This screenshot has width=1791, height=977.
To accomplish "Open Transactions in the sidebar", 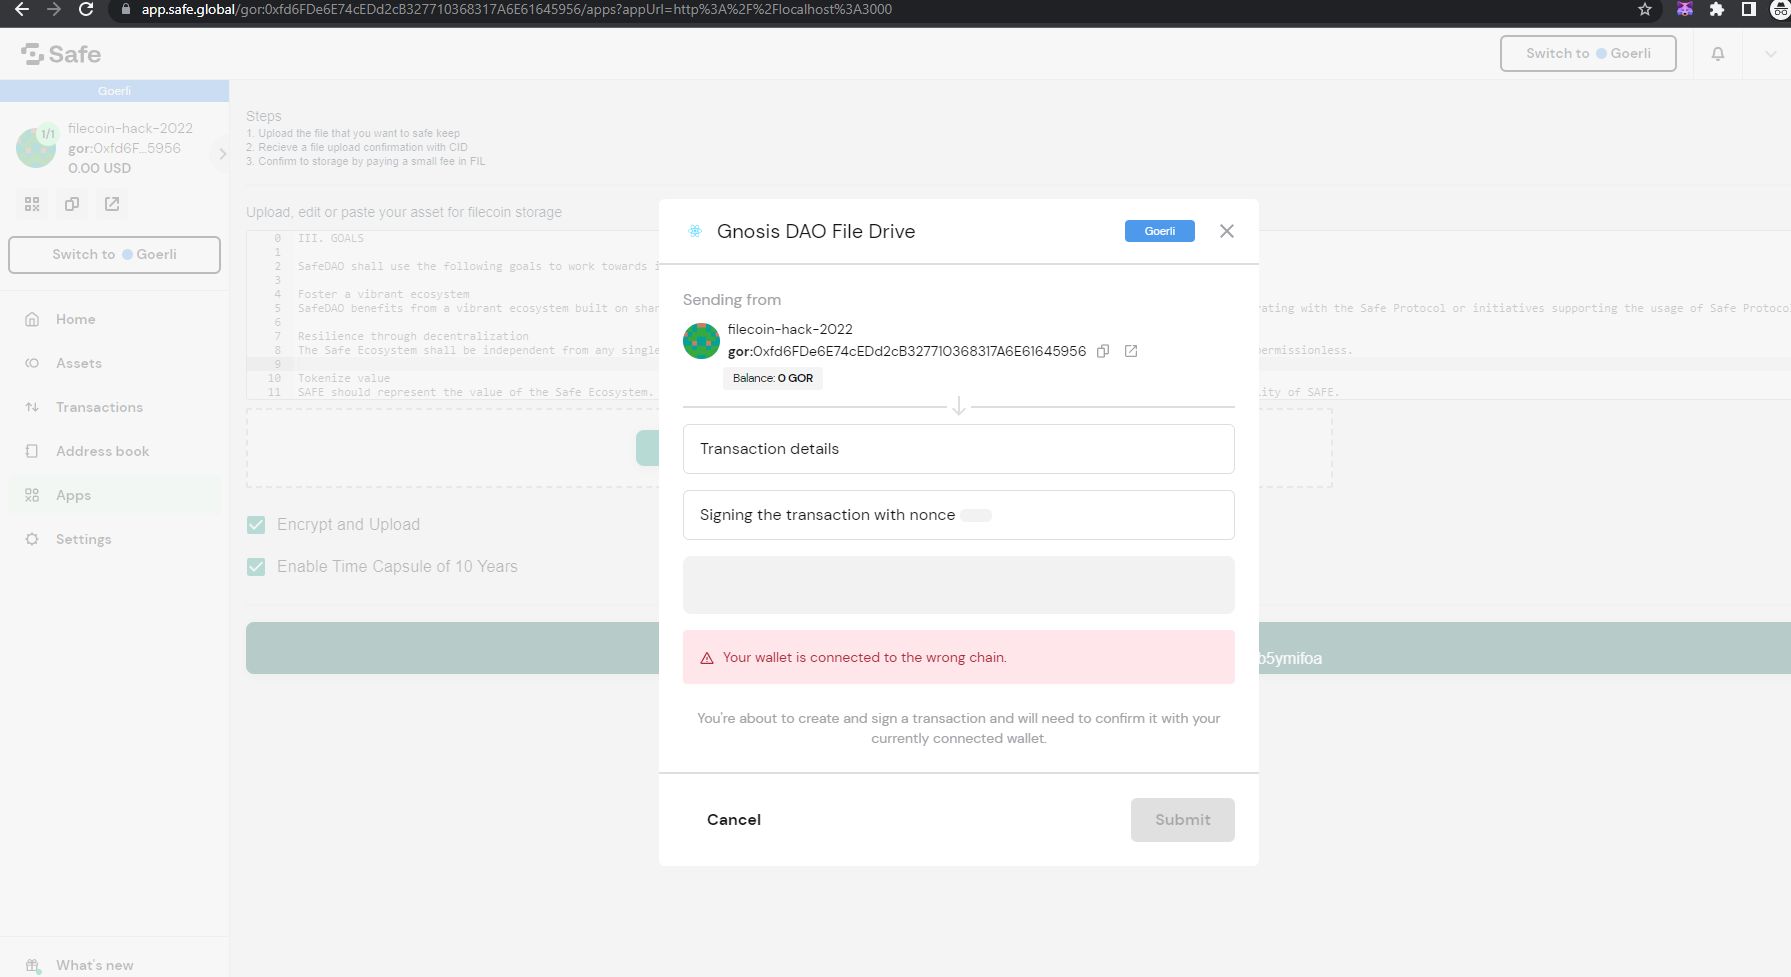I will (114, 407).
